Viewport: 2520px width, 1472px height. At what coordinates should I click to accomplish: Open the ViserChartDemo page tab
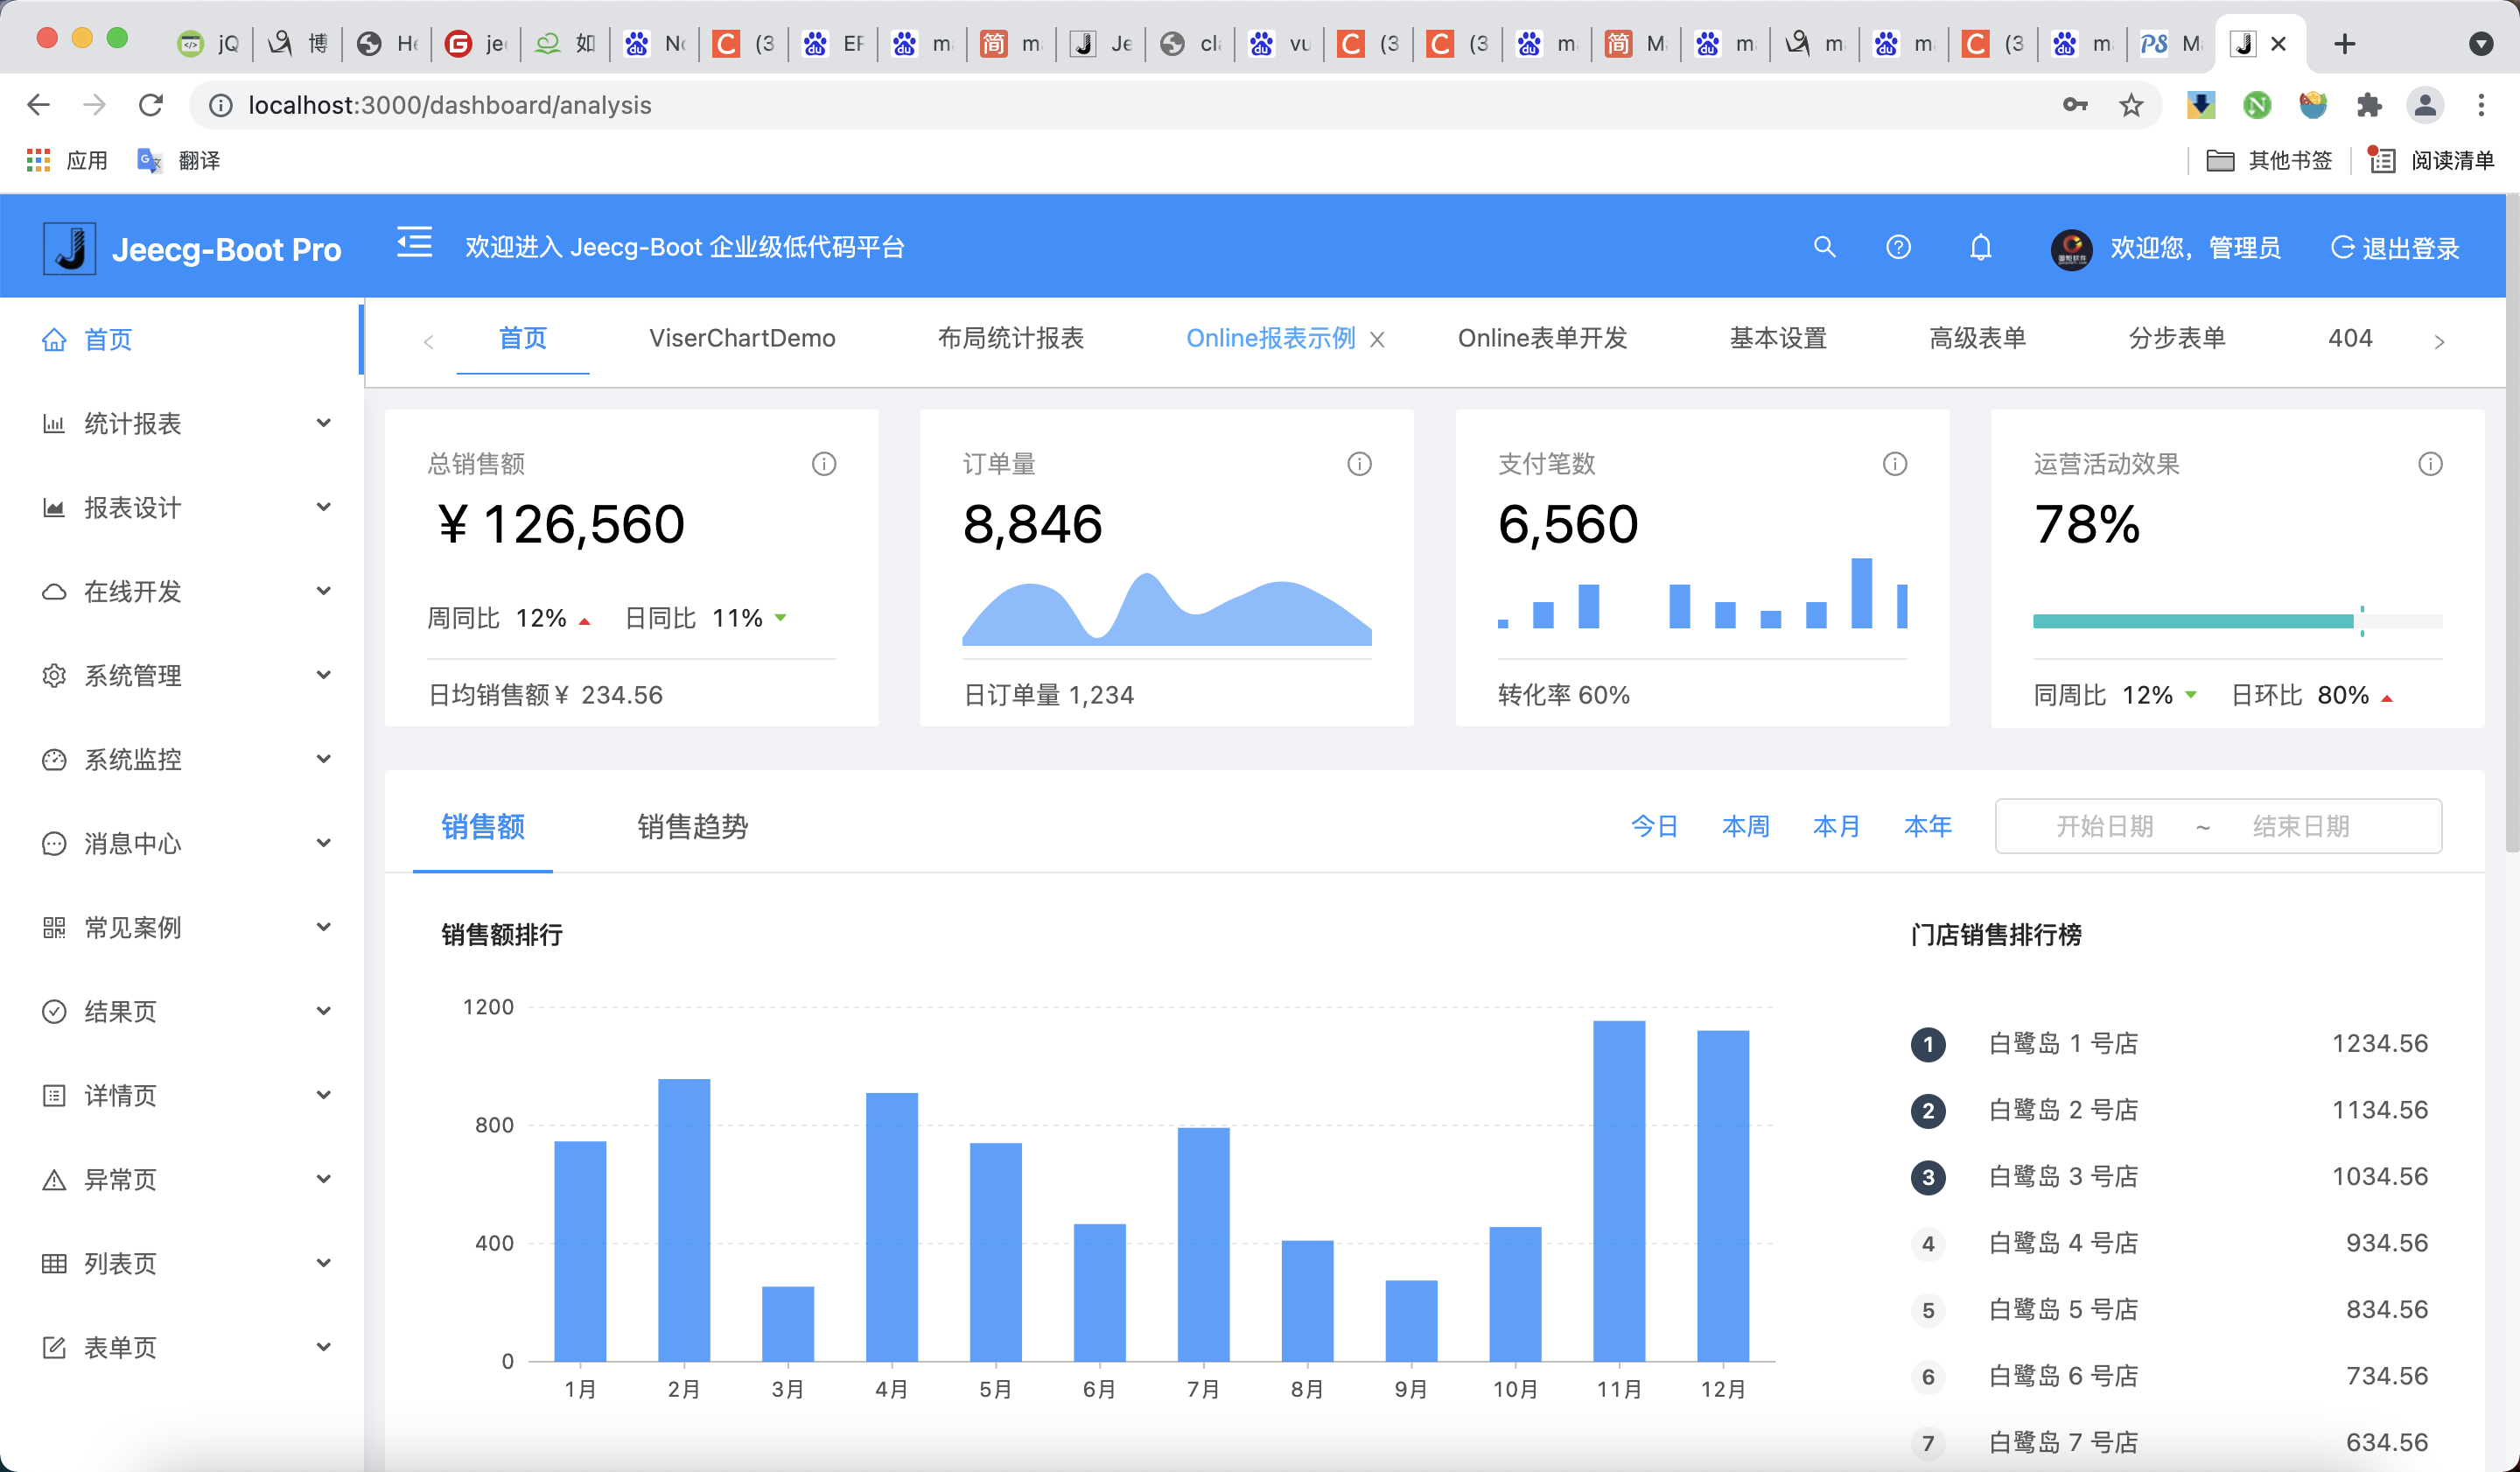(742, 338)
